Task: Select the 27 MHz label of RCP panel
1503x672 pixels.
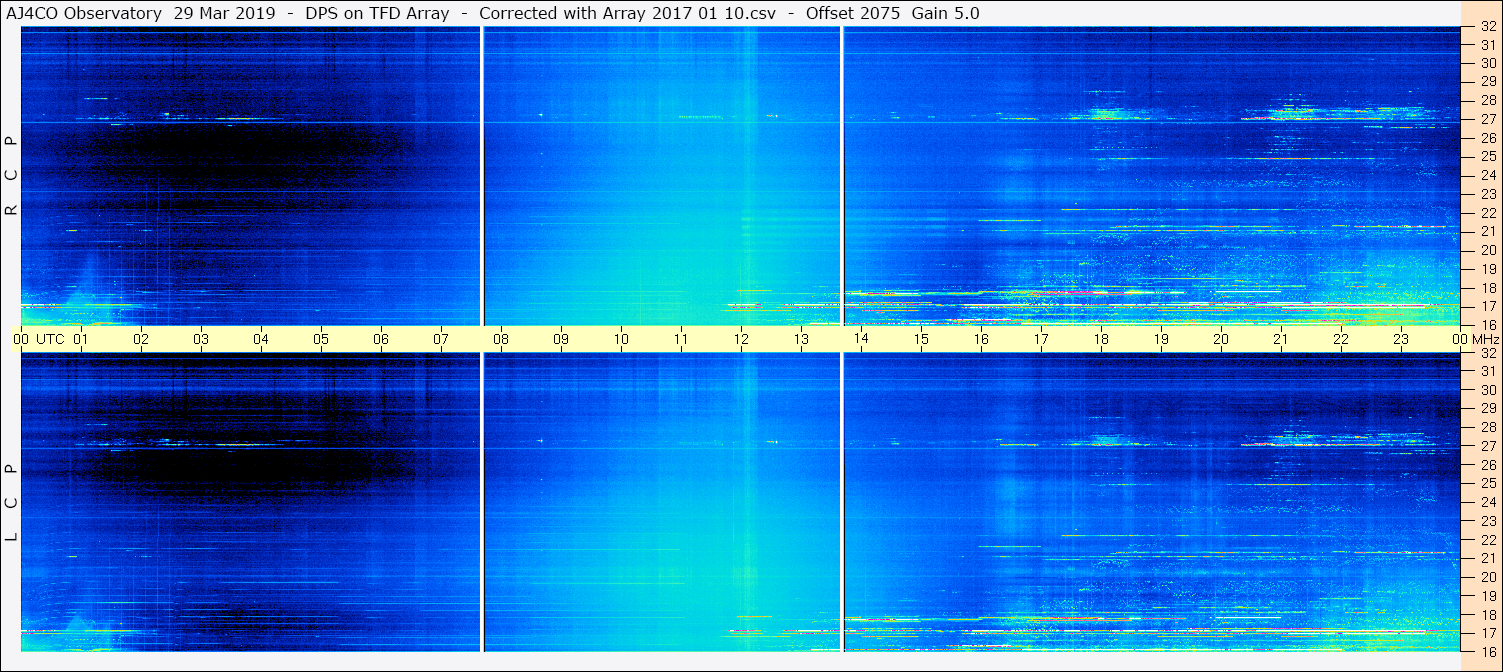Action: click(1487, 119)
